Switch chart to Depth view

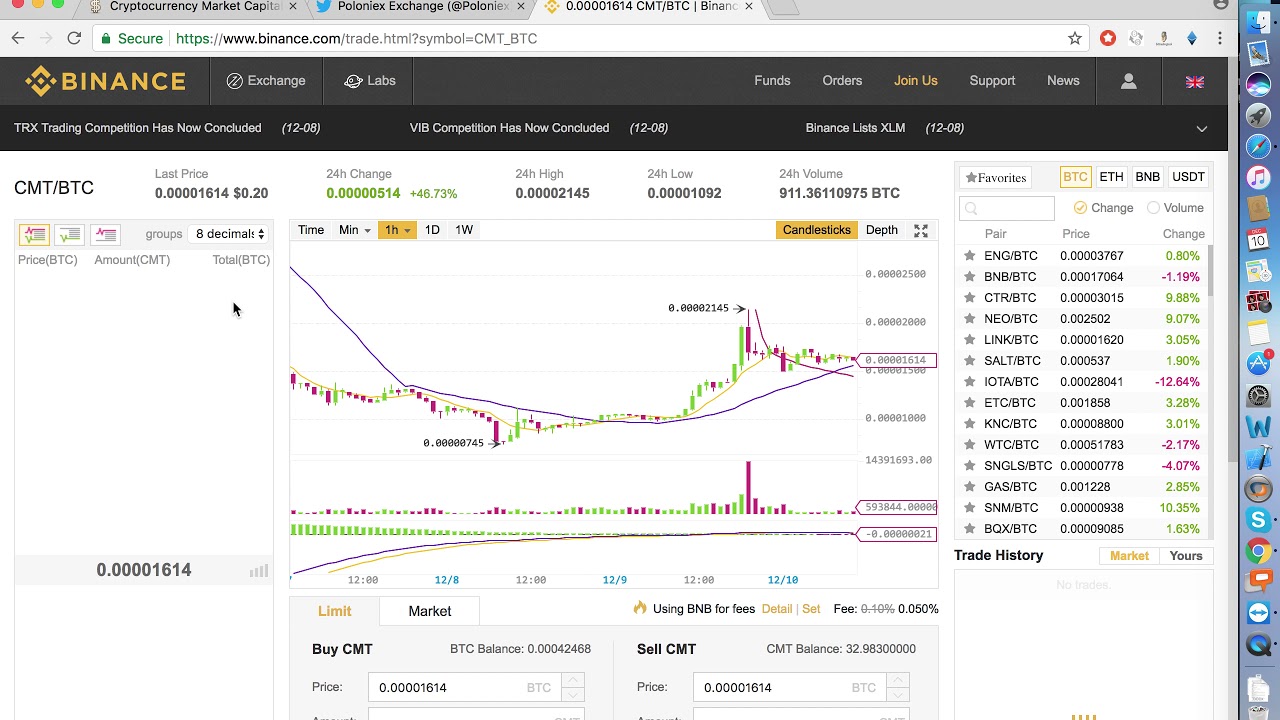click(x=882, y=230)
